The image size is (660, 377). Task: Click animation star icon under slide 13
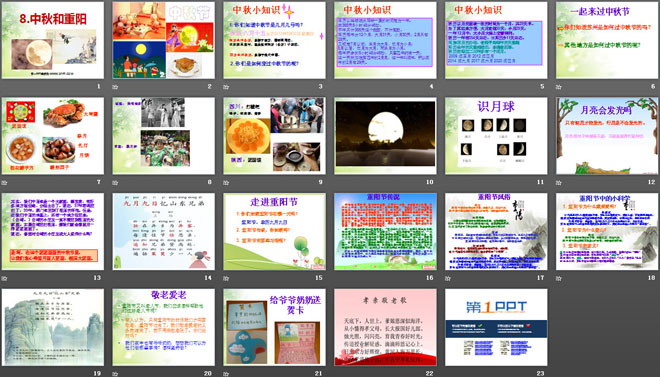click(5, 278)
